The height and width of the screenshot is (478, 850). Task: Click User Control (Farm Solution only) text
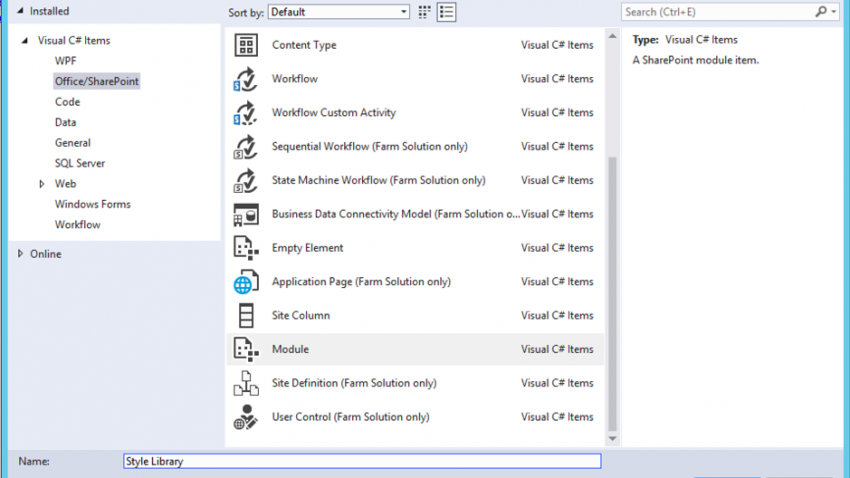click(351, 417)
